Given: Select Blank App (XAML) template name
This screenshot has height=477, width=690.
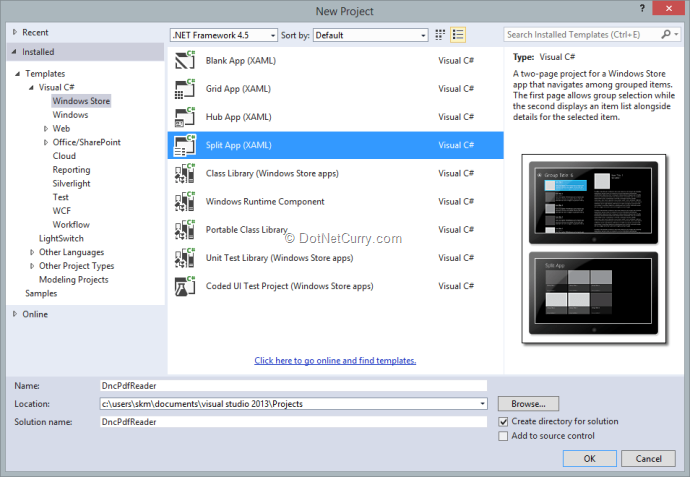Looking at the screenshot, I should pyautogui.click(x=241, y=60).
